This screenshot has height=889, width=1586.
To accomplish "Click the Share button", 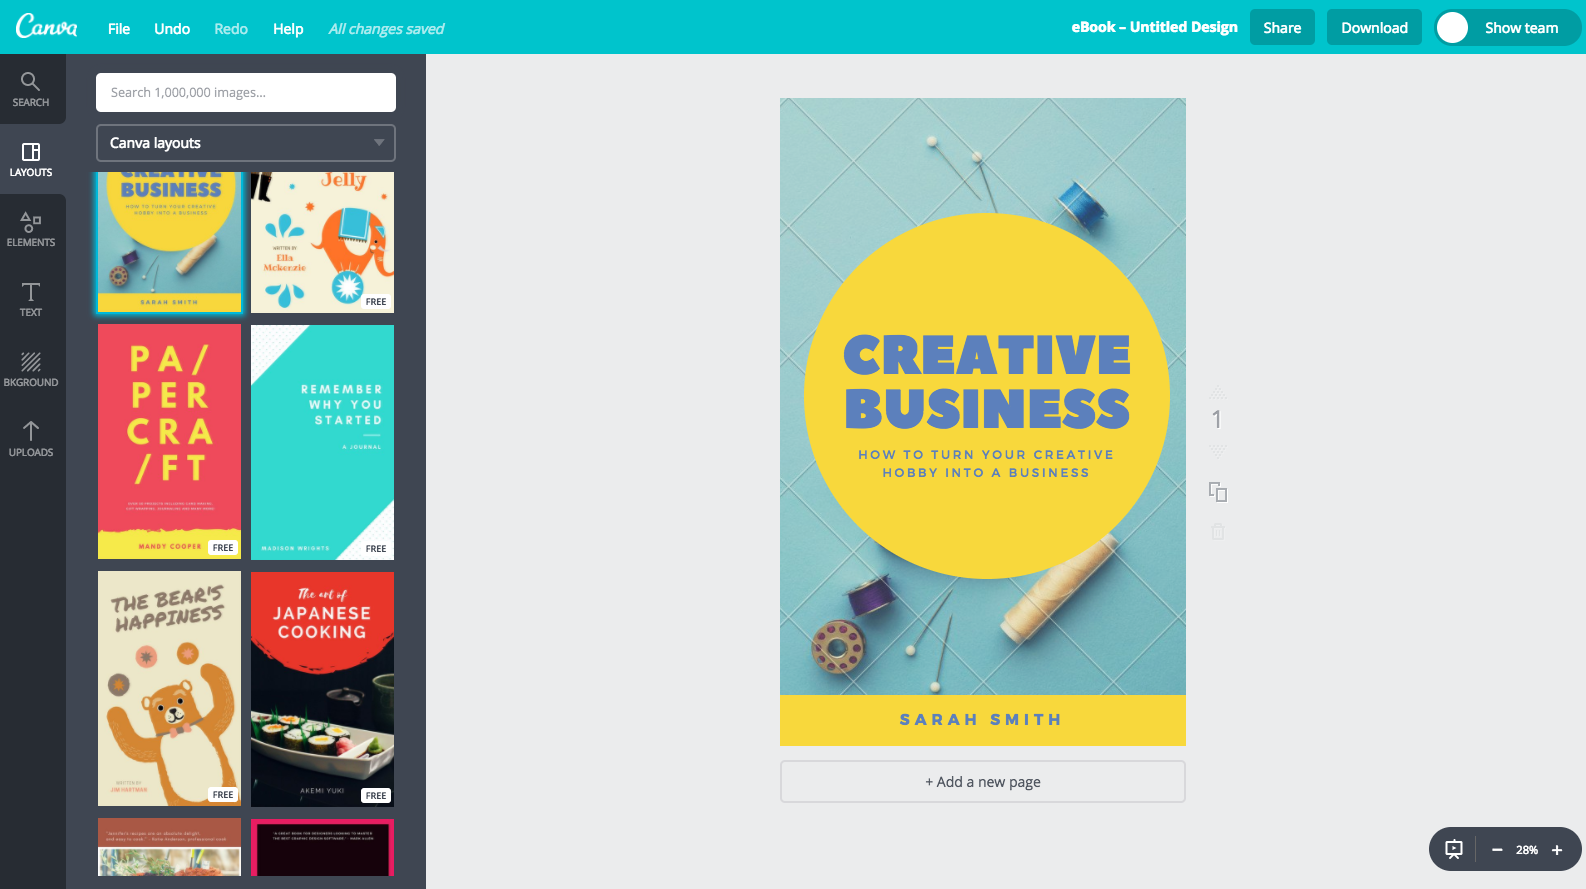I will pyautogui.click(x=1282, y=28).
